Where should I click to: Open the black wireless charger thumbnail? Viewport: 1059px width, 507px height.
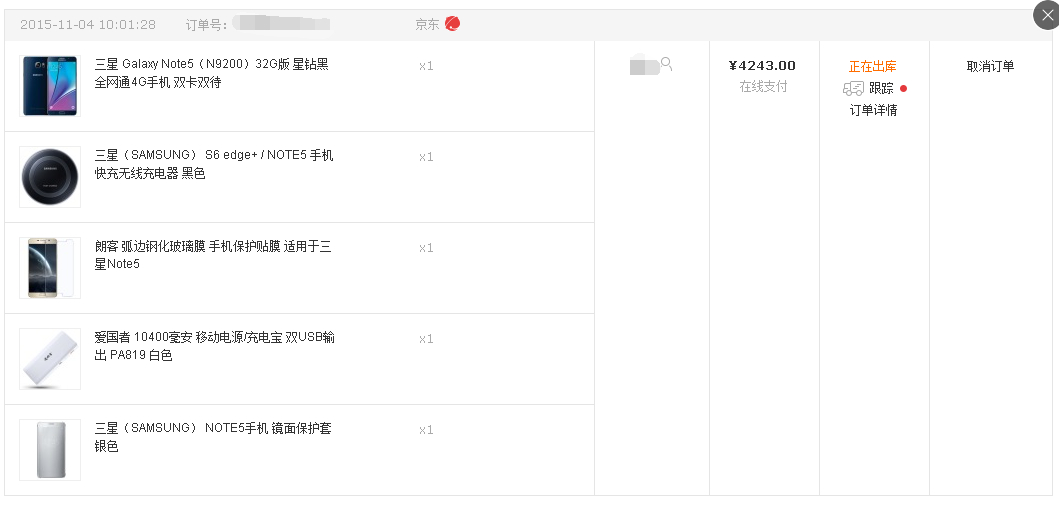point(50,177)
